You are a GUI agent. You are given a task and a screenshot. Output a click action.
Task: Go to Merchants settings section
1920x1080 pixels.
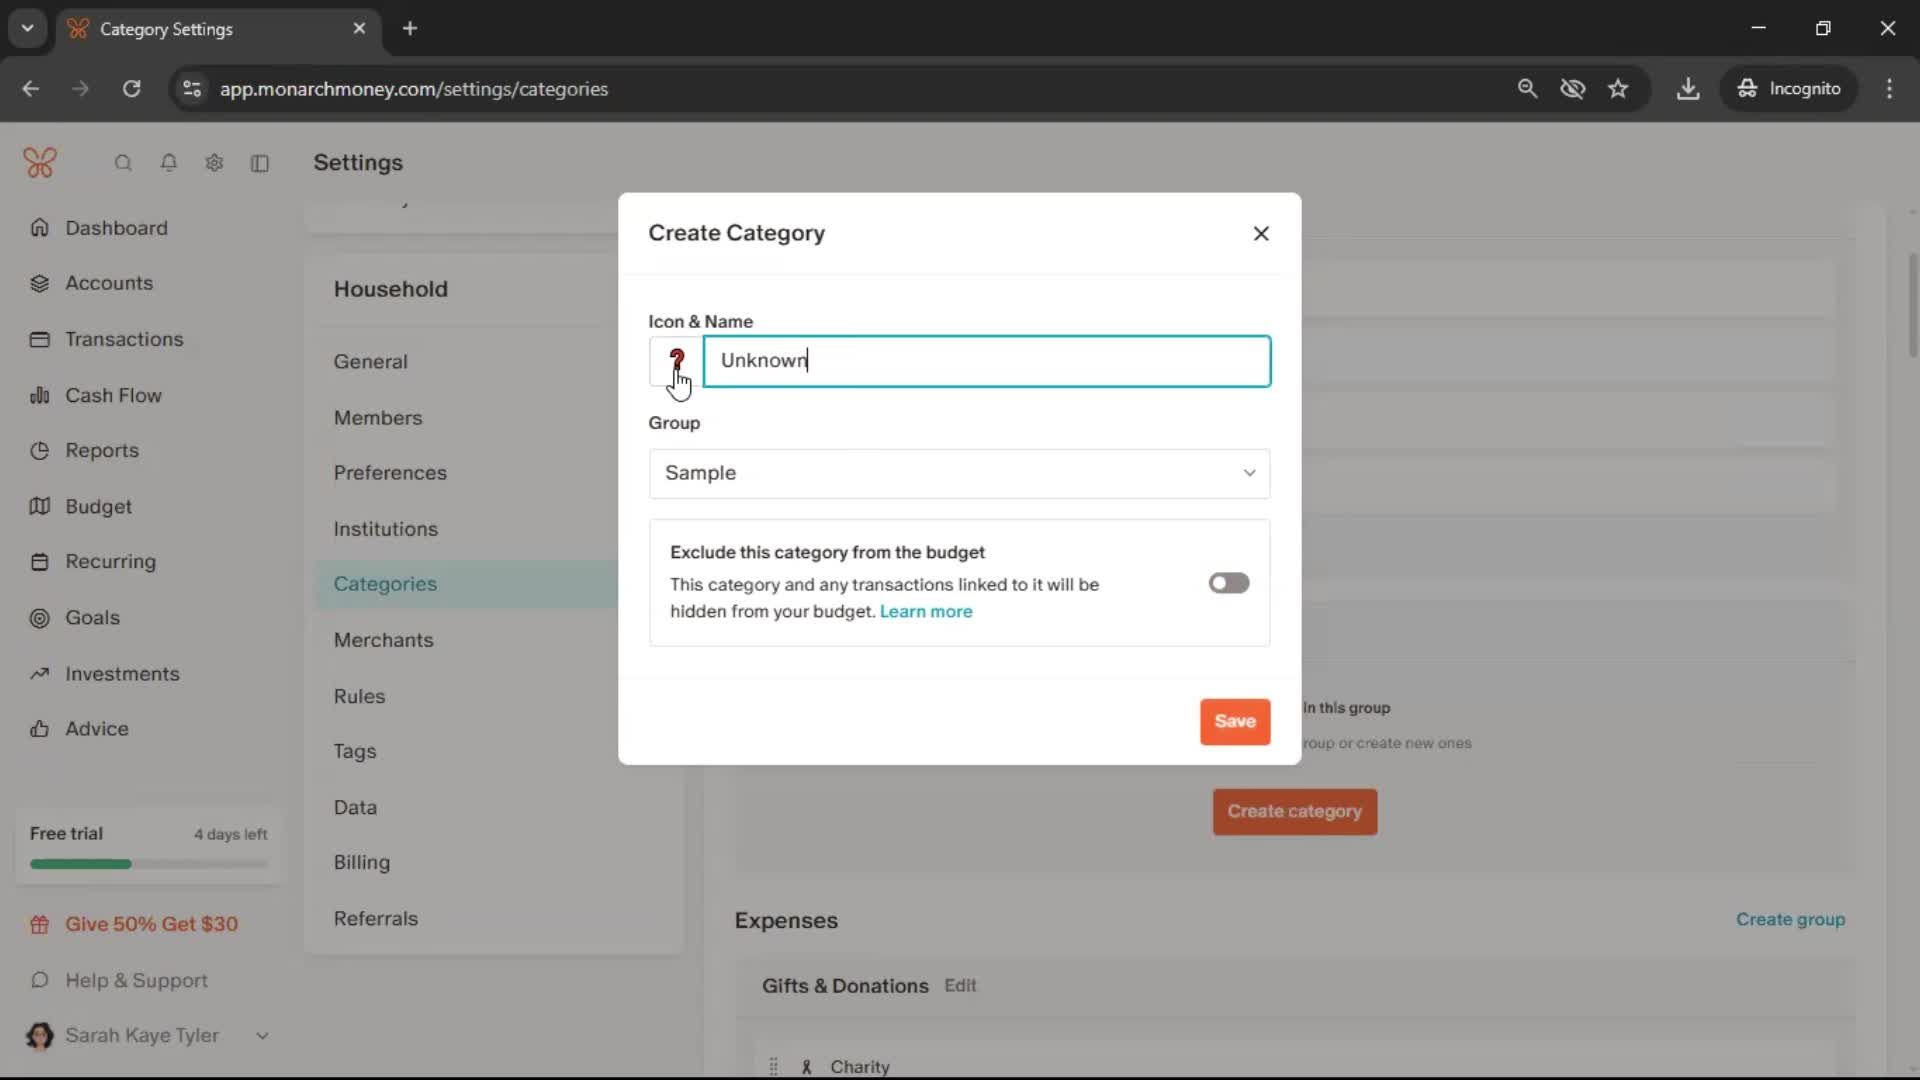click(383, 640)
